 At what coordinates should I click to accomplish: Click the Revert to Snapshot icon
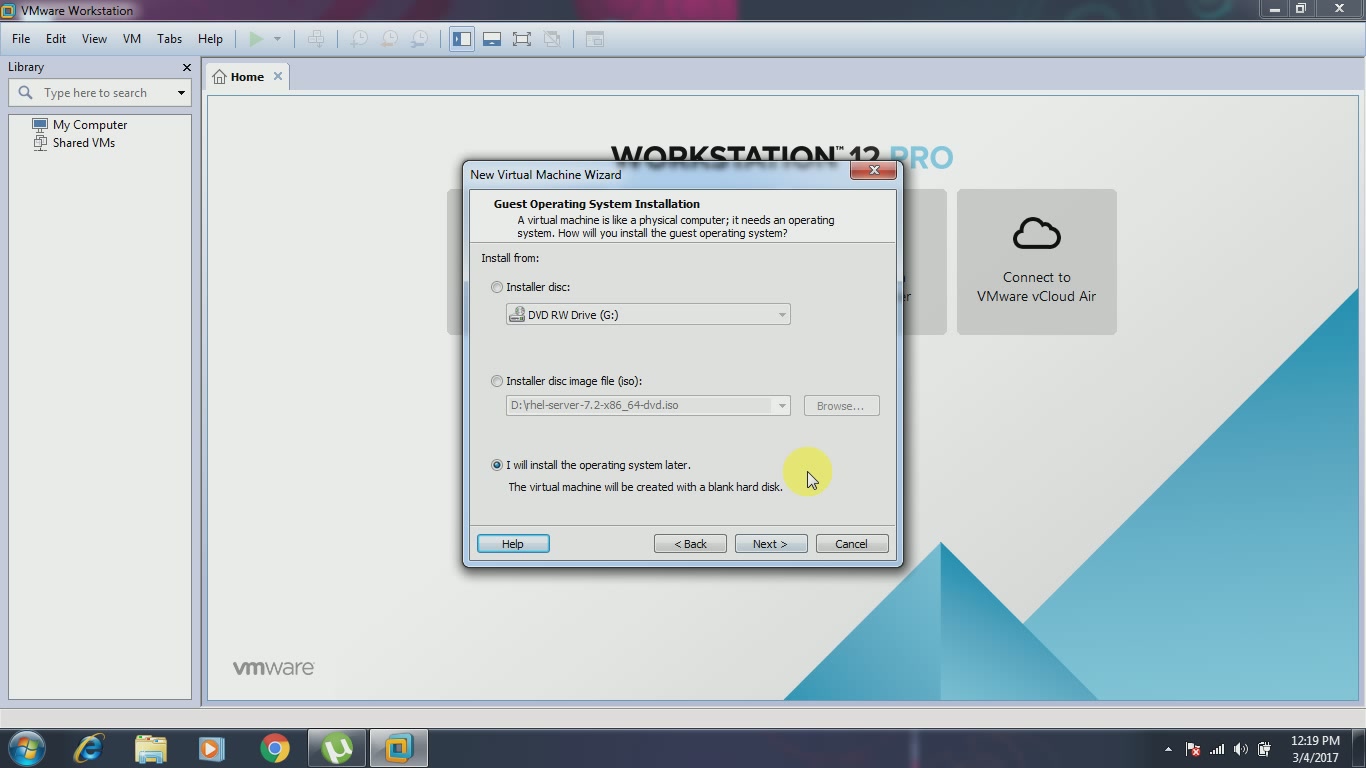click(x=389, y=39)
